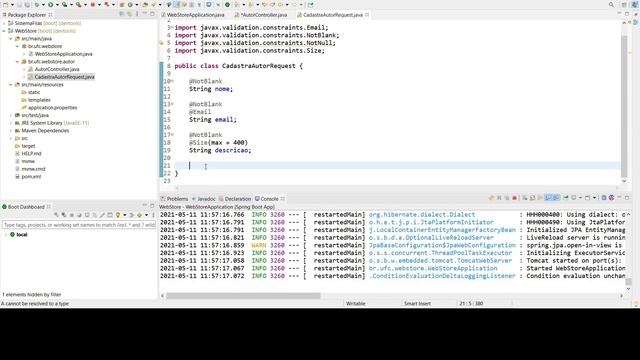This screenshot has width=640, height=360.
Task: Click the 'Smart Insert' status bar entry
Action: (x=417, y=304)
